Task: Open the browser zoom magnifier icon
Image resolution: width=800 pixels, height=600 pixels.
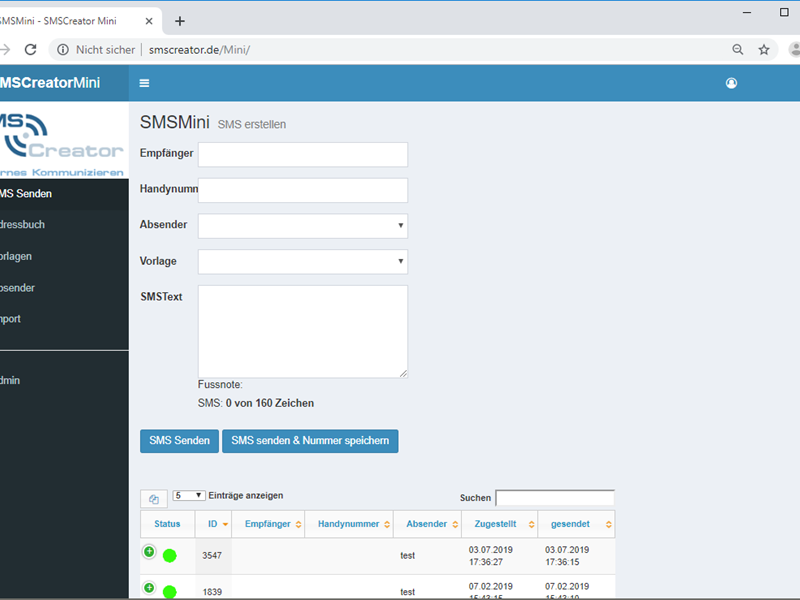Action: pyautogui.click(x=738, y=49)
